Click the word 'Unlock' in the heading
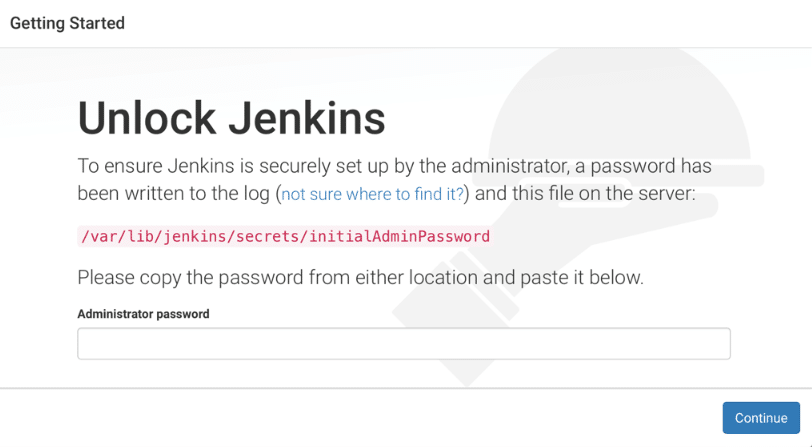Screen dimensions: 812x447 [x=147, y=118]
